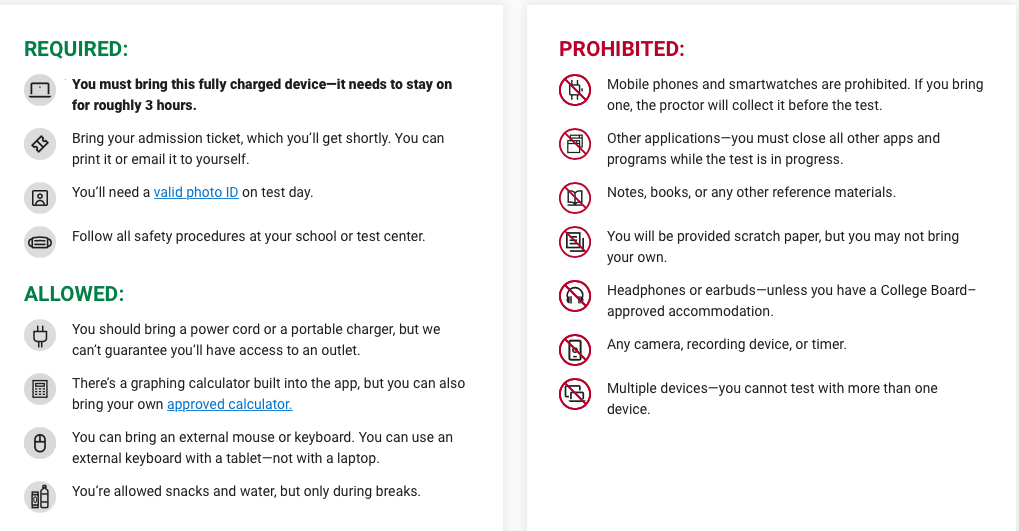
Task: Click the snacks and water bottle icon
Action: (x=40, y=497)
